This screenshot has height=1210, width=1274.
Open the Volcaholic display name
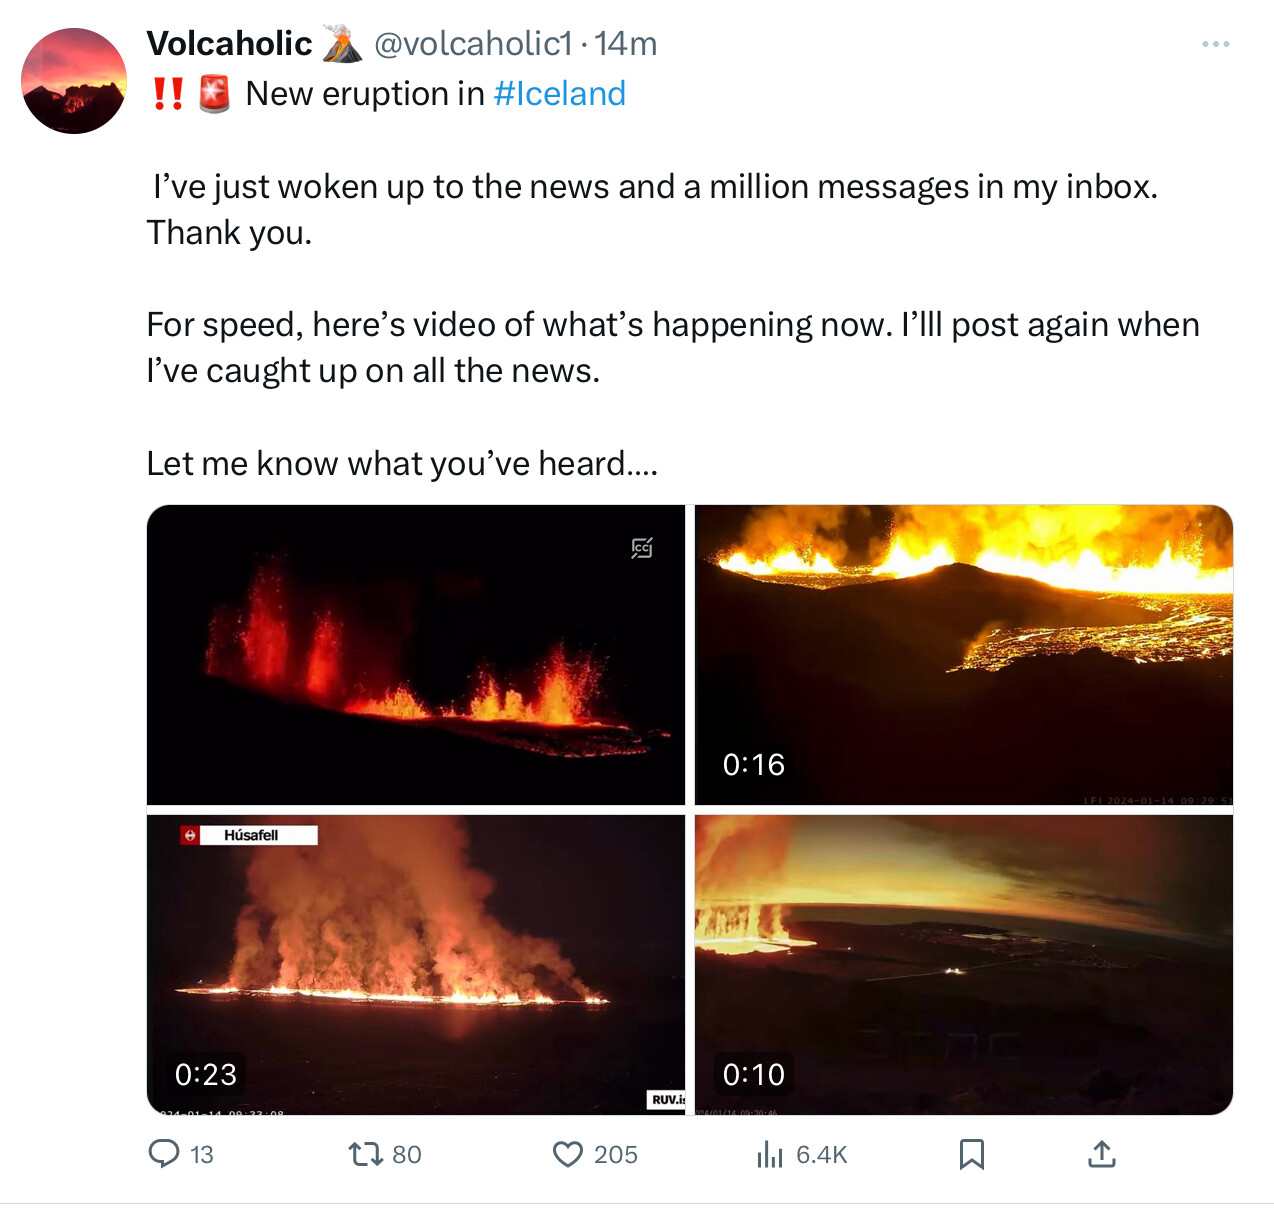[x=229, y=44]
